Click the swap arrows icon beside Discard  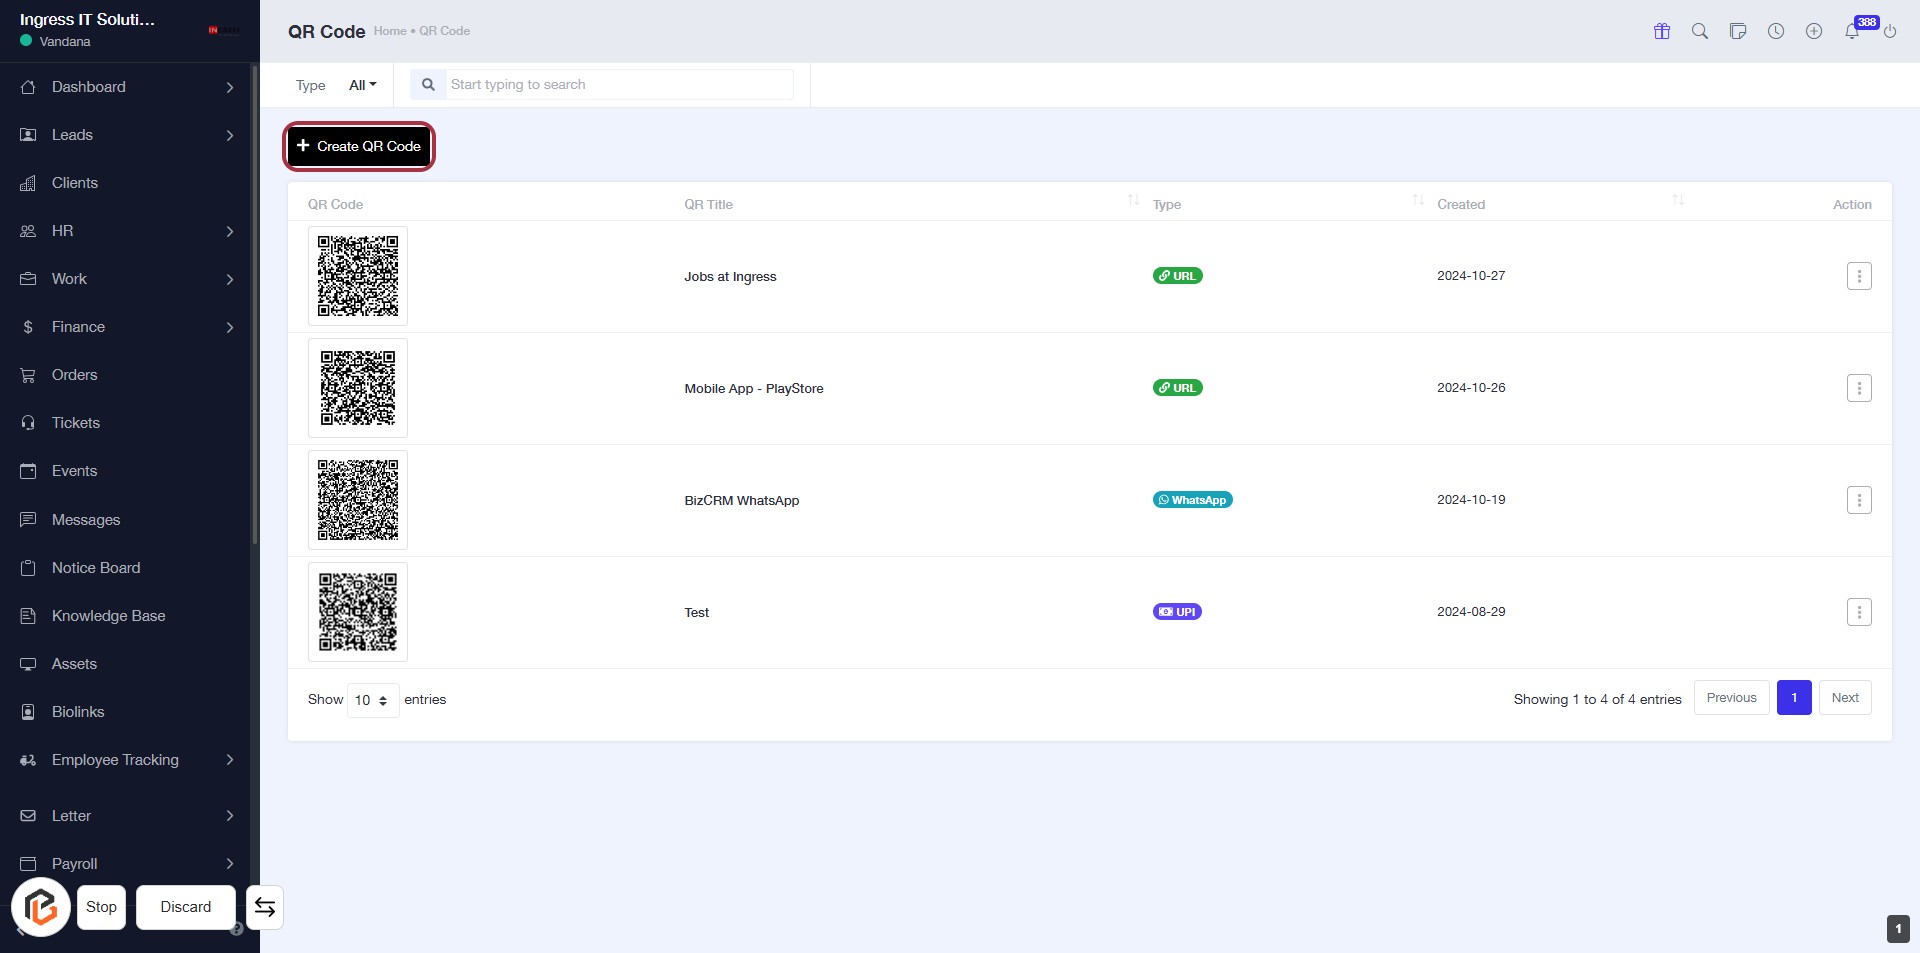[265, 907]
